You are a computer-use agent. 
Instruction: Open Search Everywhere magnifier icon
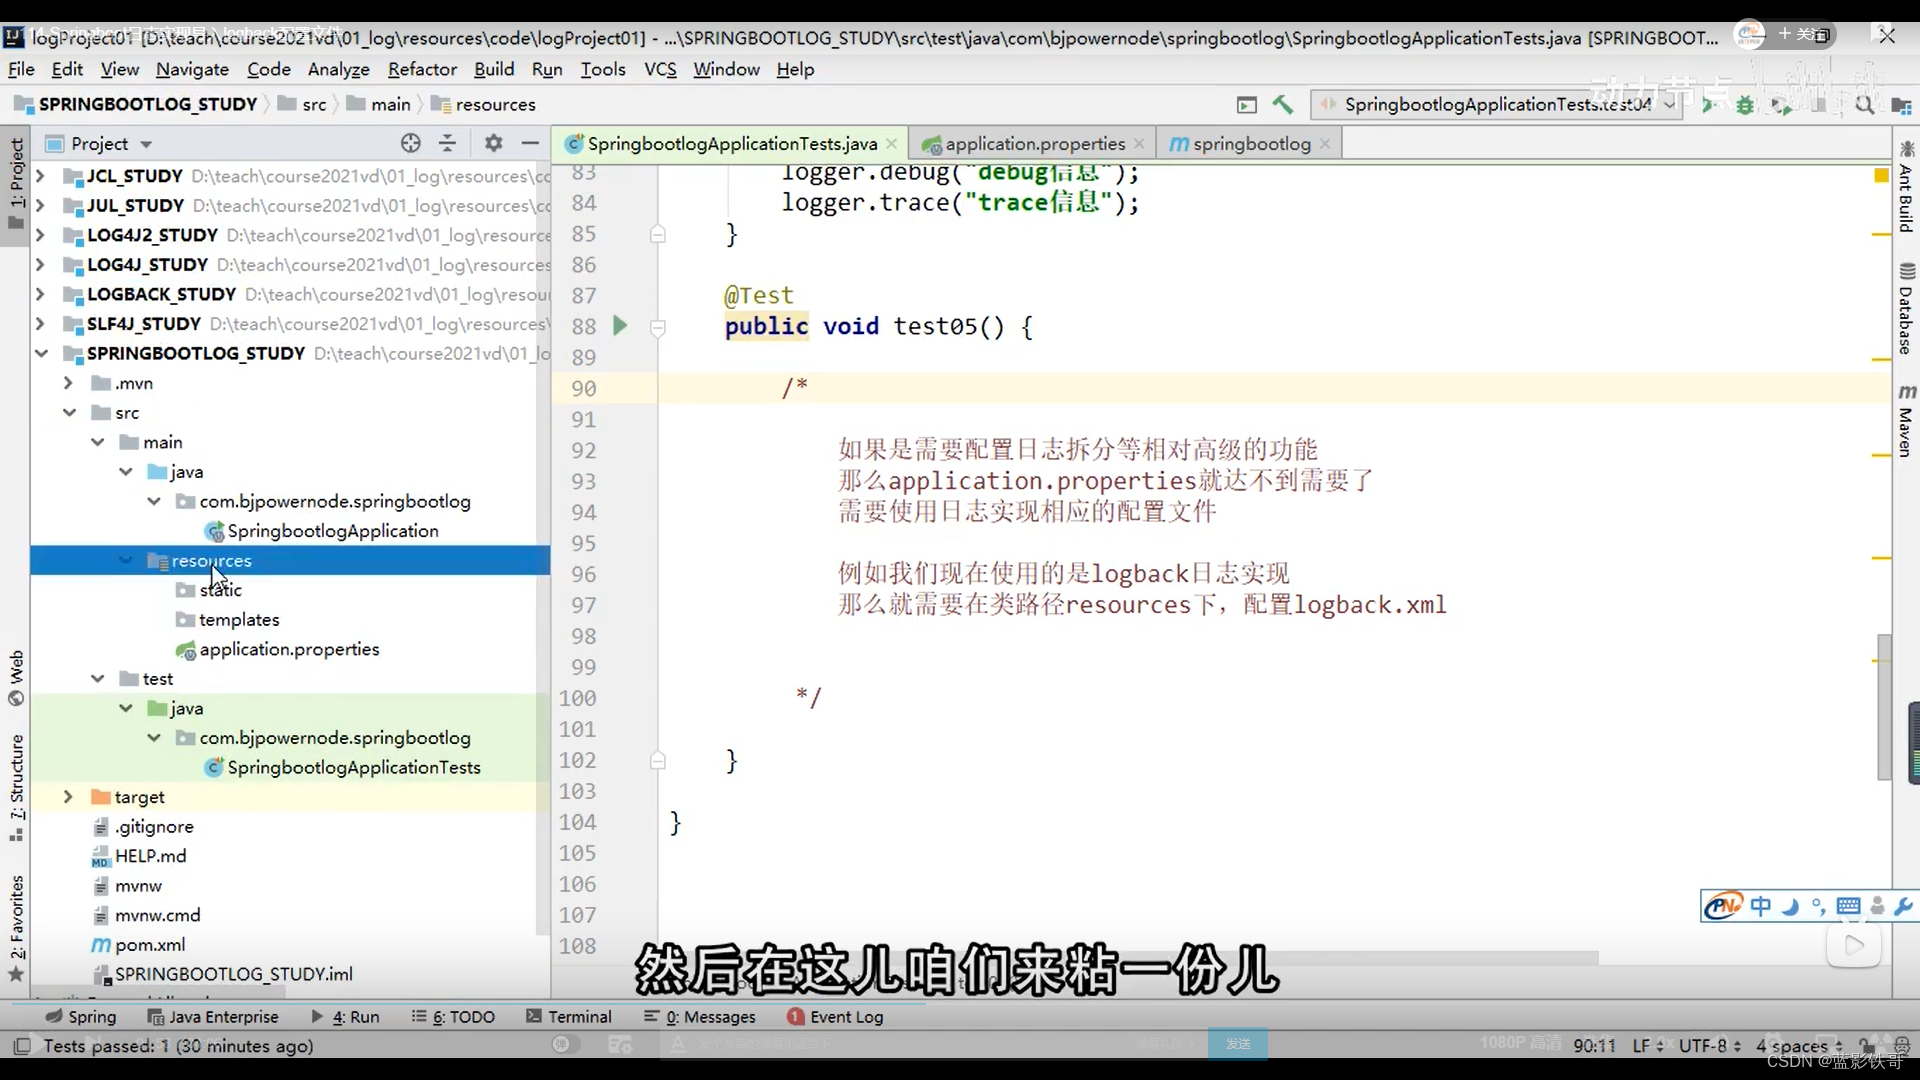click(1865, 104)
